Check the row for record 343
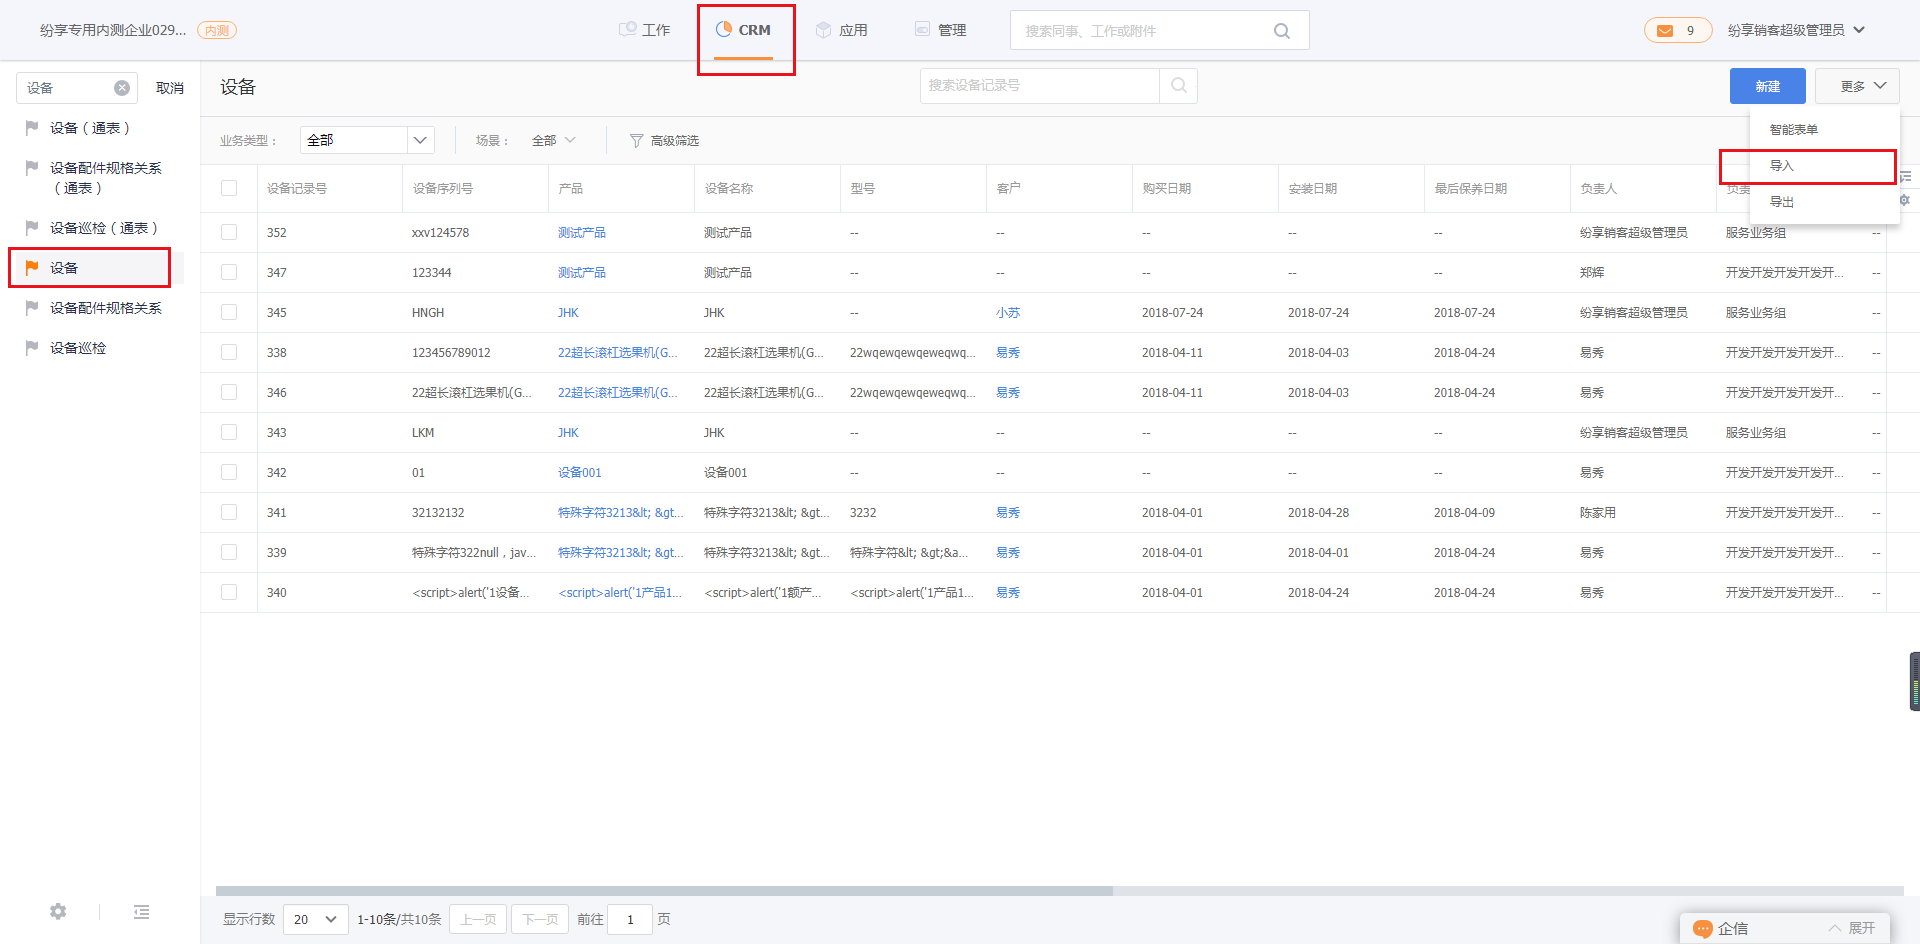 (x=229, y=432)
